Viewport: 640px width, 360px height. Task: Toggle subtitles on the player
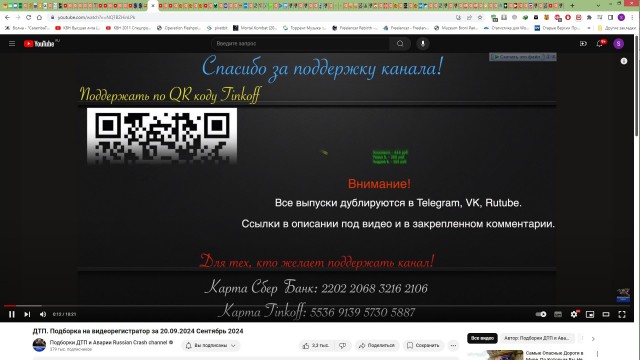pyautogui.click(x=558, y=314)
